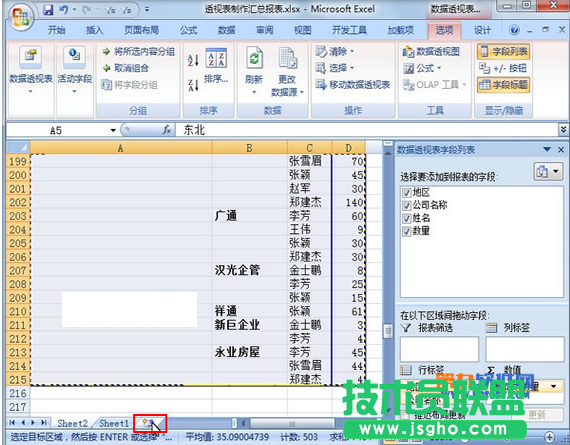Uncheck the 公司名称 field checkbox
570x445 pixels.
point(406,205)
